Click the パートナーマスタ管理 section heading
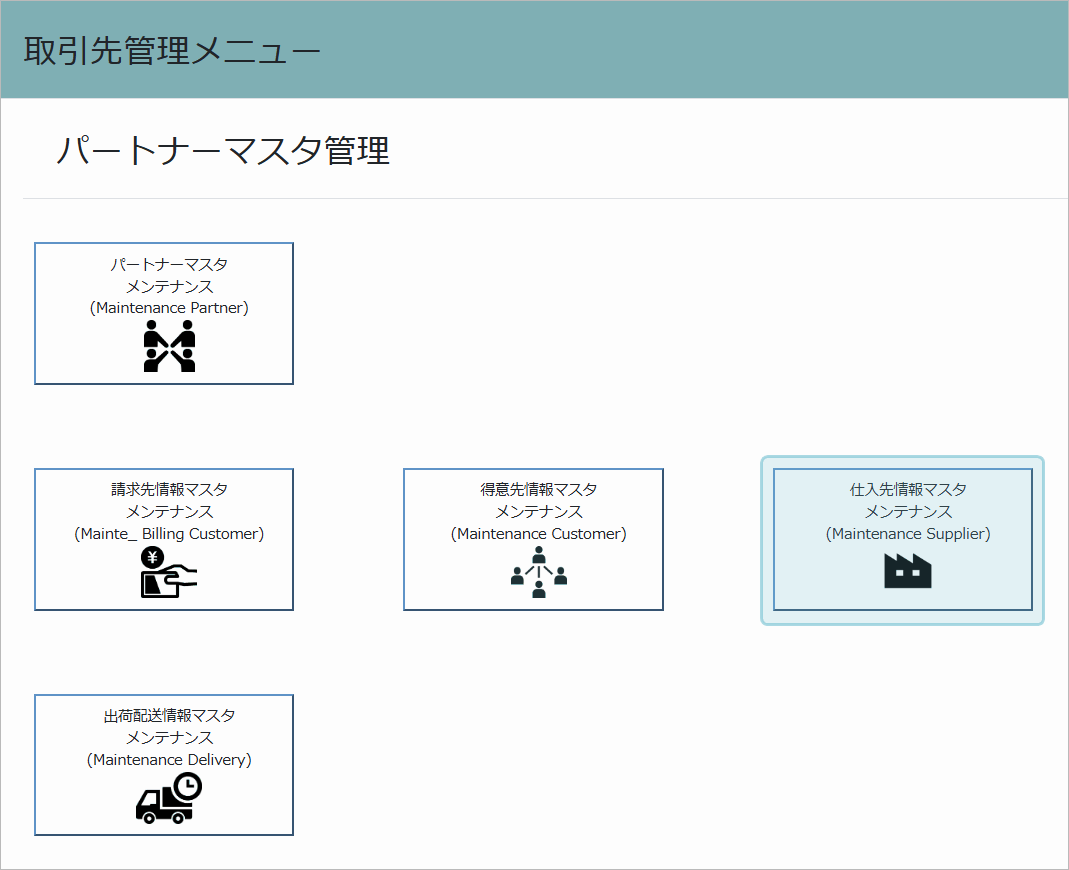1069x870 pixels. point(222,150)
